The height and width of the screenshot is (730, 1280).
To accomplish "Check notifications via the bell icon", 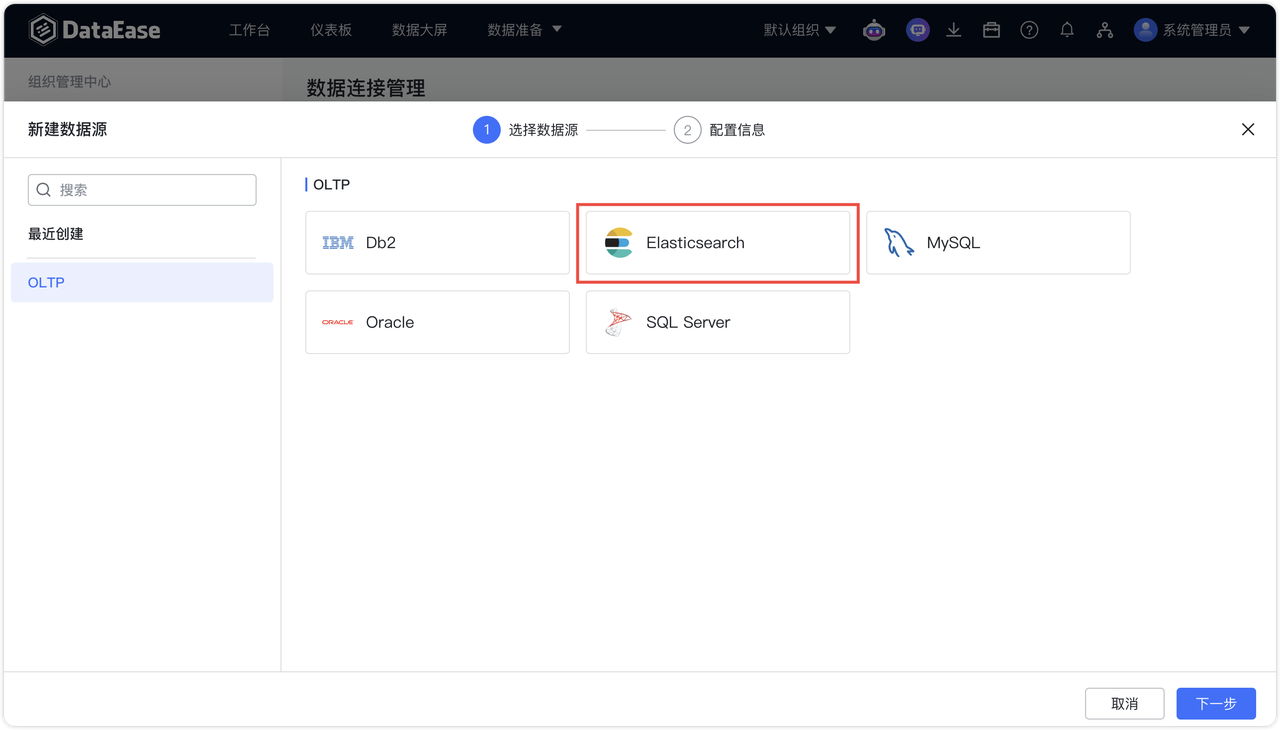I will [x=1066, y=29].
